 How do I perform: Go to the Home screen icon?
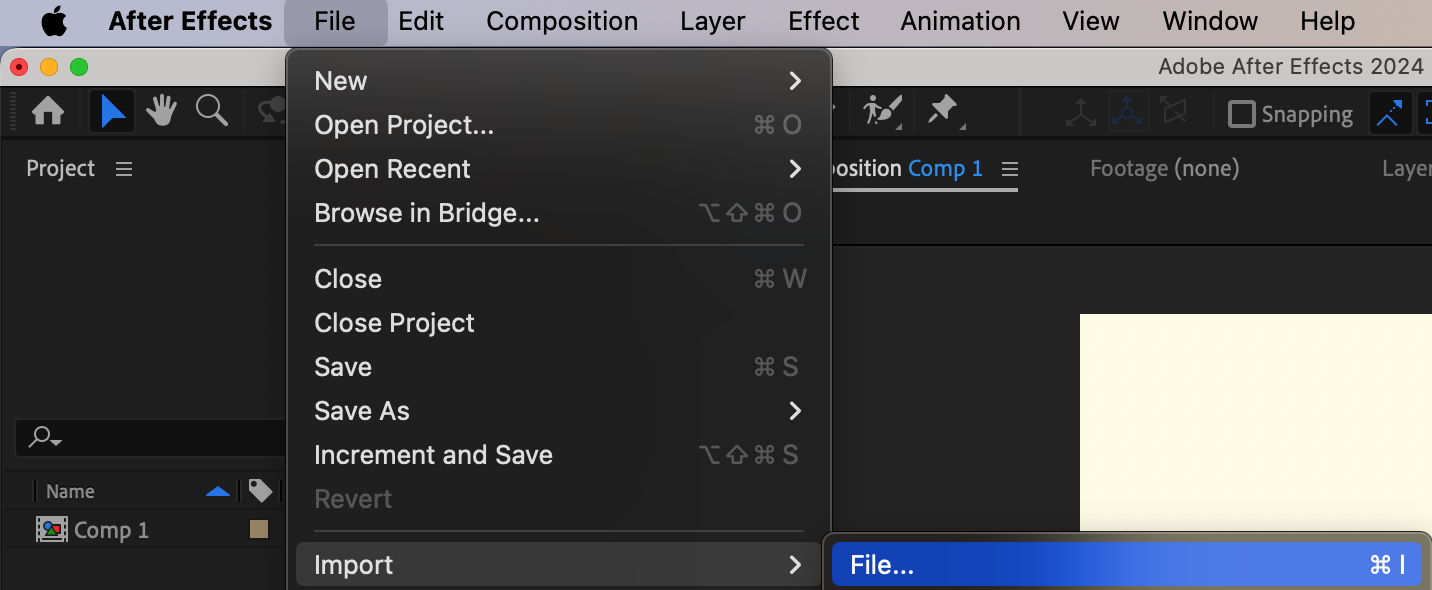point(48,112)
